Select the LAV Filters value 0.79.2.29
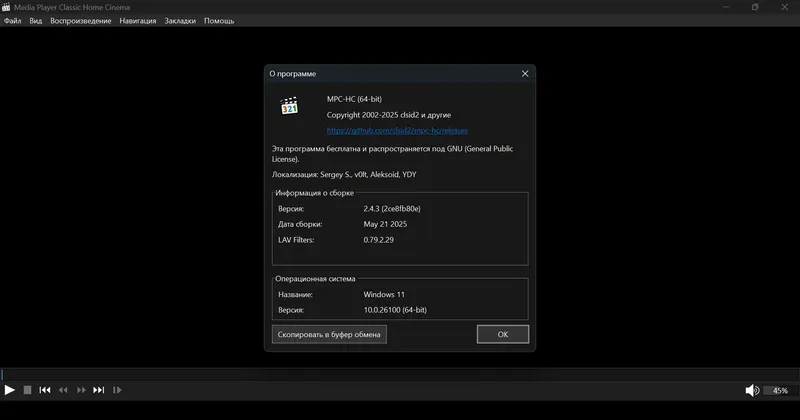 click(379, 240)
